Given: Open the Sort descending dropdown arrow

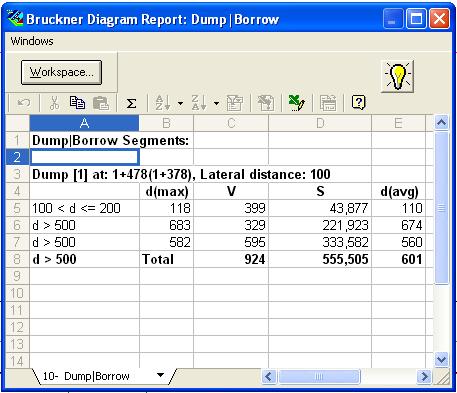Looking at the screenshot, I should (216, 103).
